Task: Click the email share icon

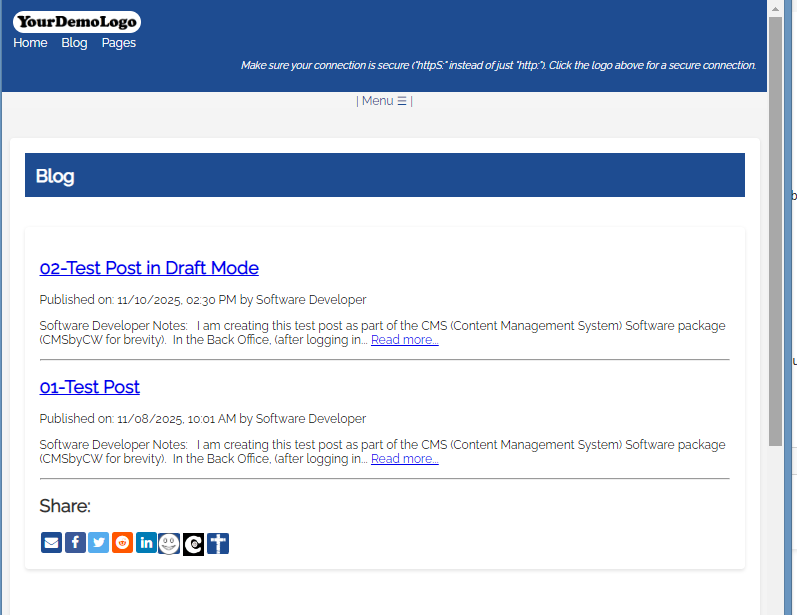Action: point(51,543)
